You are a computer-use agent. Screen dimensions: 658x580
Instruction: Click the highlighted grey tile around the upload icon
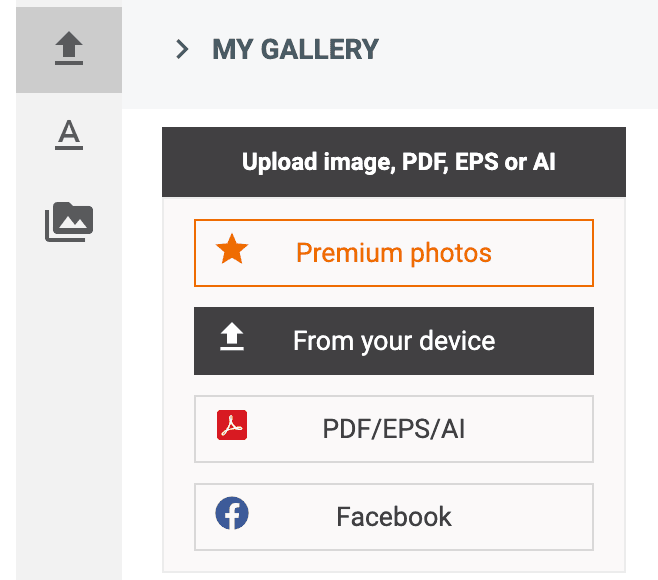(69, 50)
